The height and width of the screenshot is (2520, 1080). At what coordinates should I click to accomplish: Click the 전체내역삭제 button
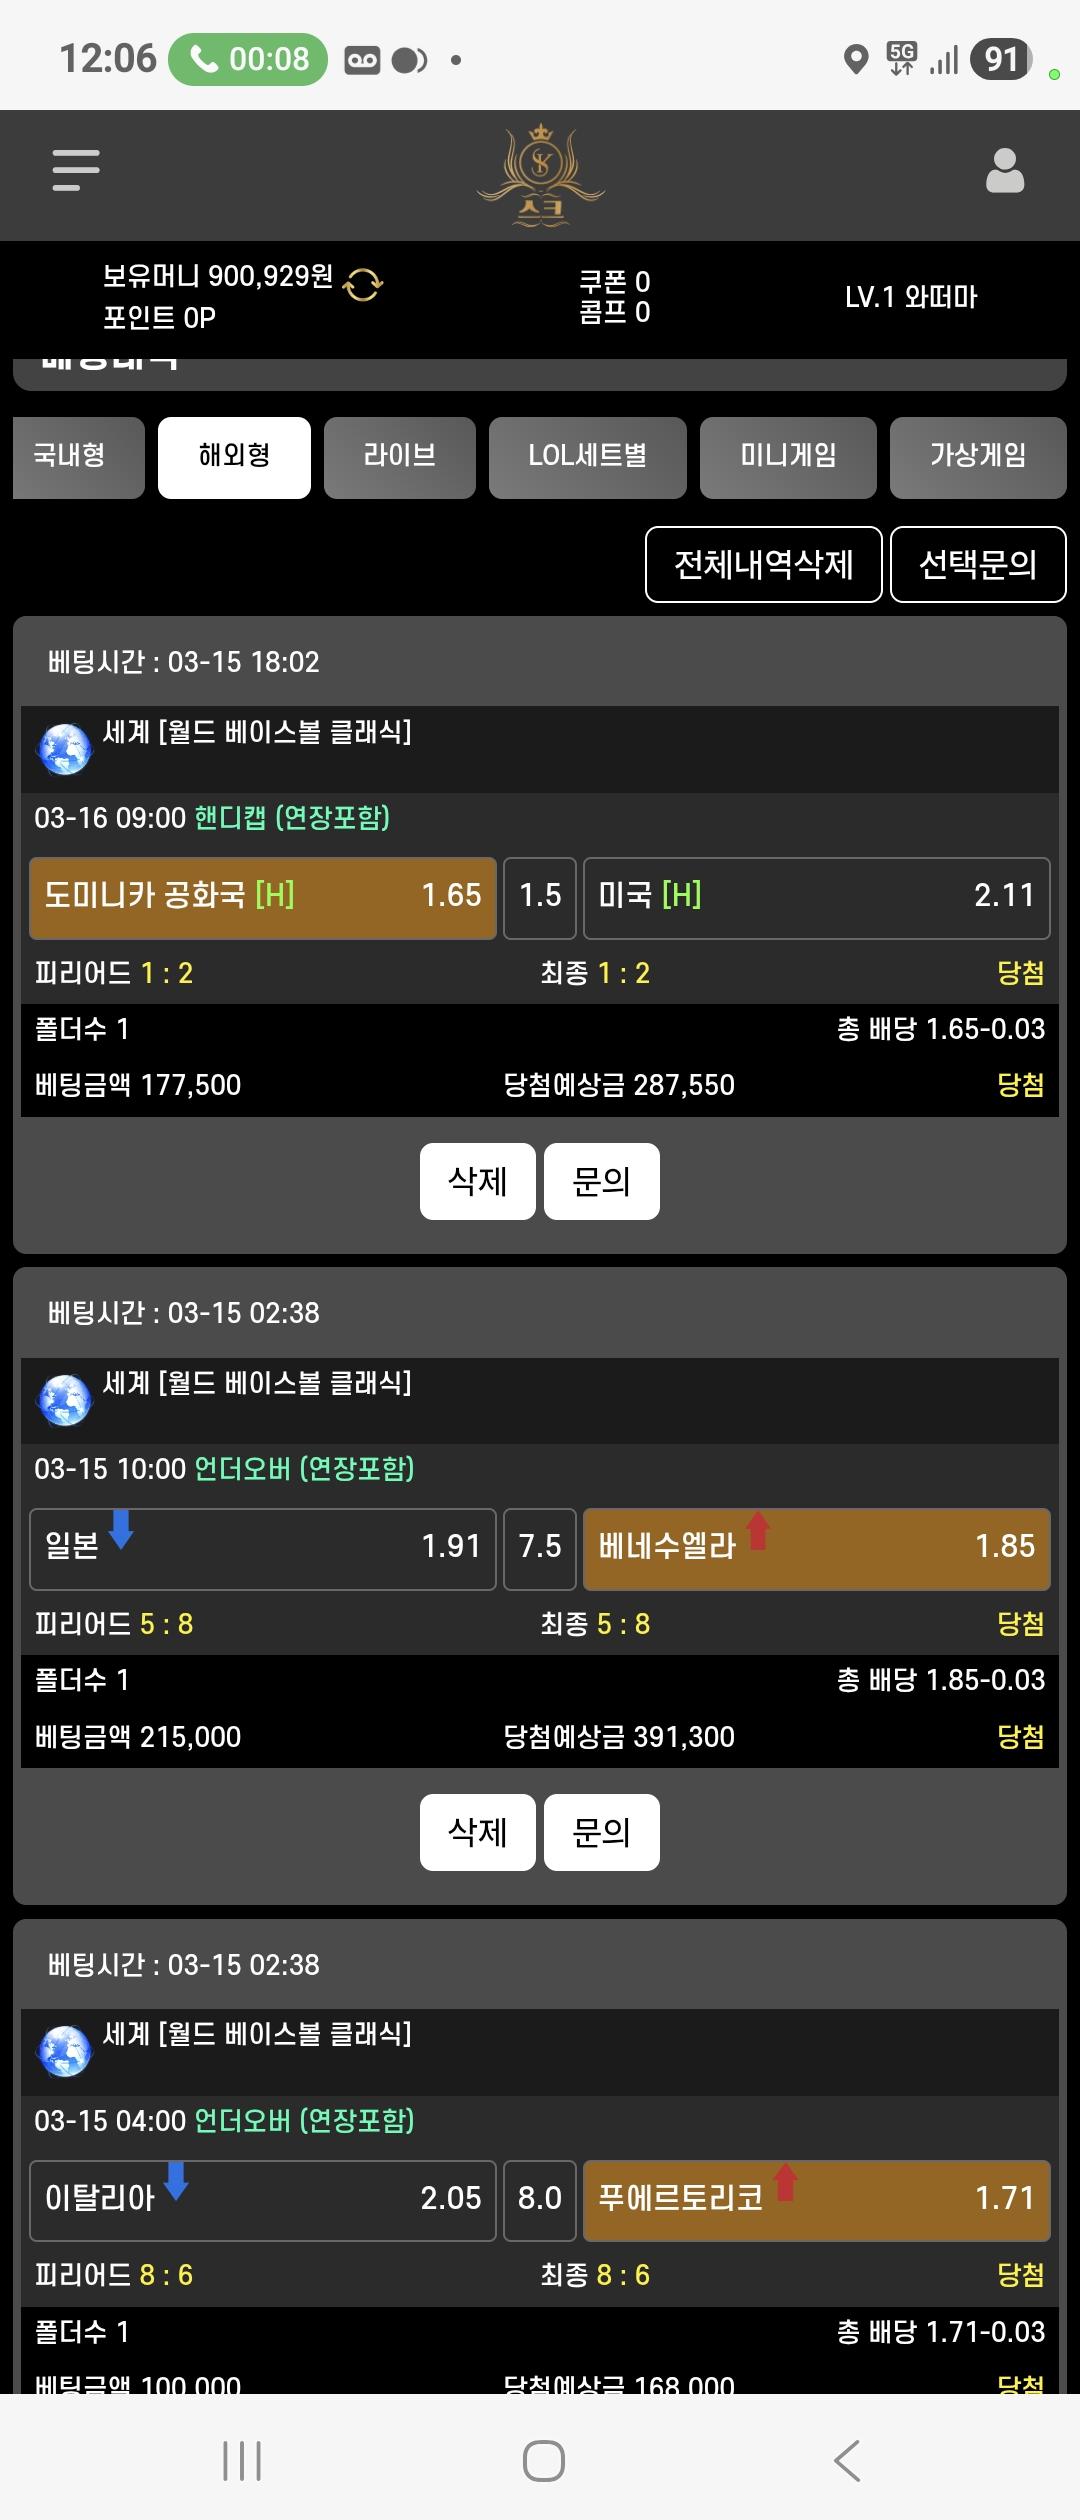pos(763,565)
